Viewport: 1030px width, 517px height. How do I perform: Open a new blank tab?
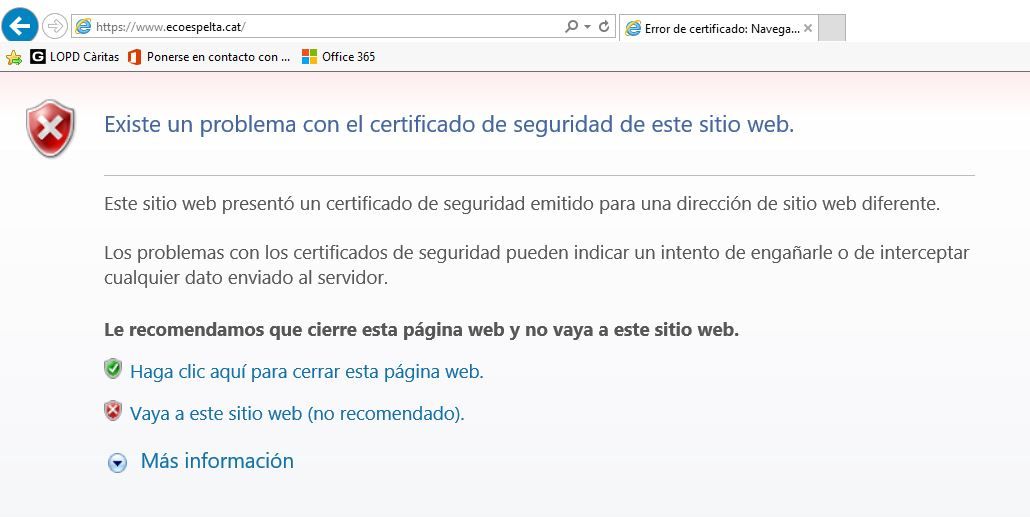pyautogui.click(x=832, y=28)
